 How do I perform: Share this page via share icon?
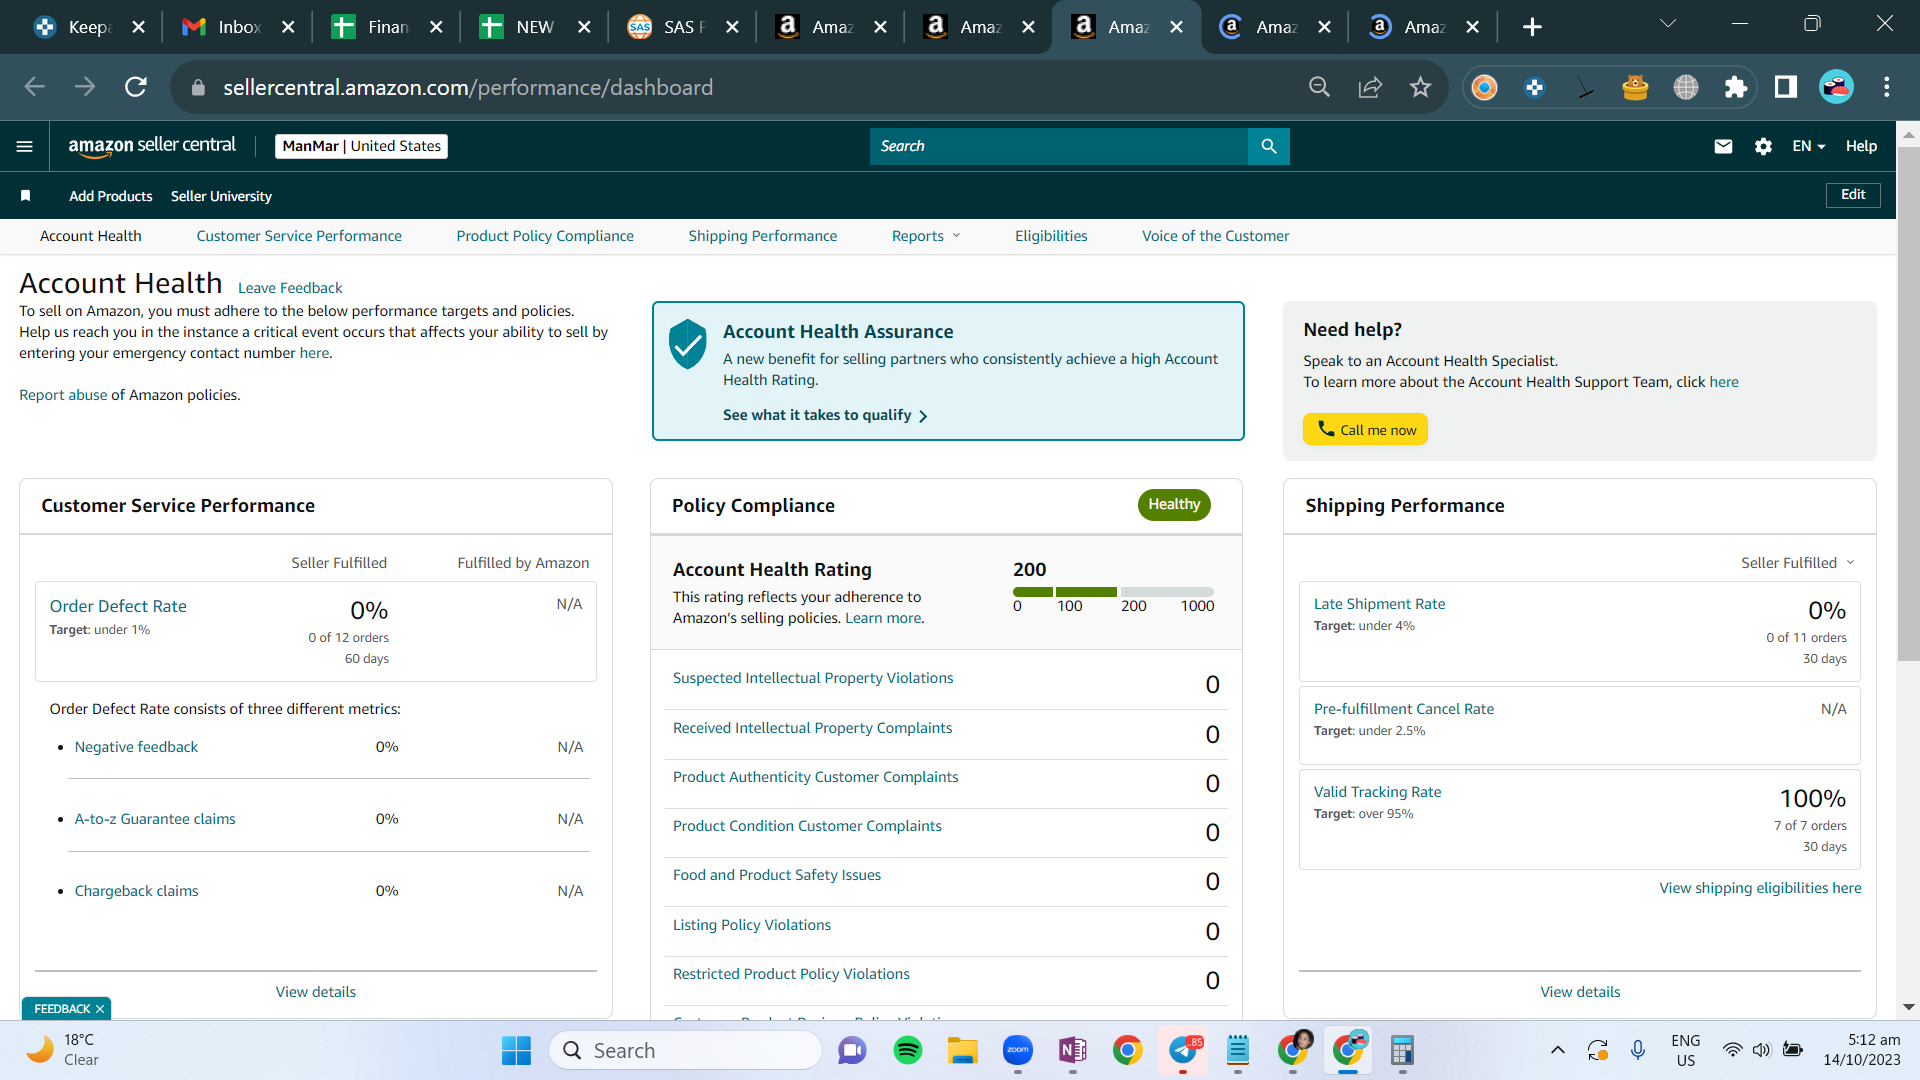[1370, 87]
